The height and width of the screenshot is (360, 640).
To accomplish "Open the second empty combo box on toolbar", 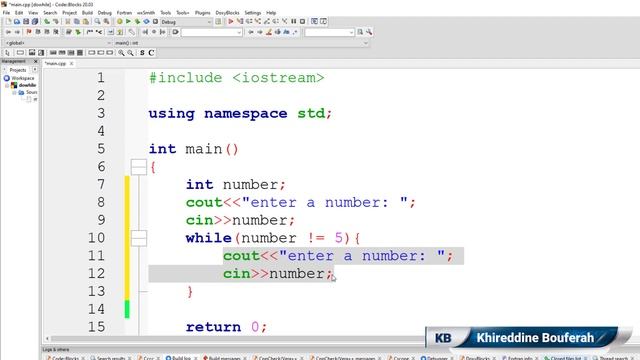I will 329,32.
